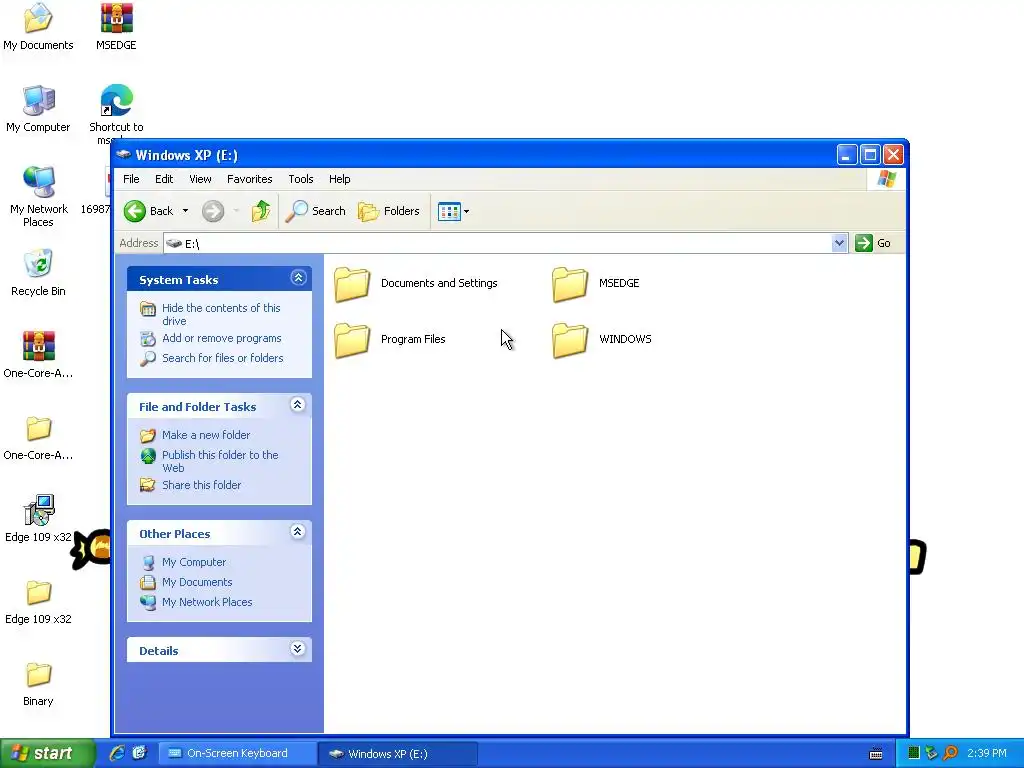Collapse the System Tasks panel
The image size is (1024, 768).
(x=298, y=278)
